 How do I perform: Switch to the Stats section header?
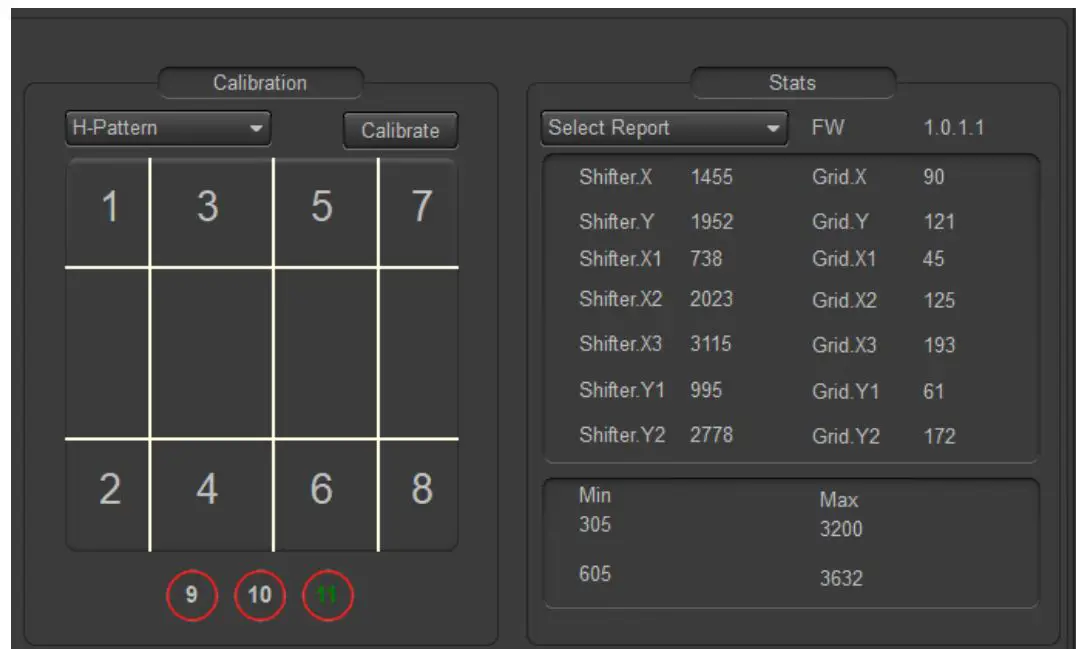pyautogui.click(x=794, y=83)
